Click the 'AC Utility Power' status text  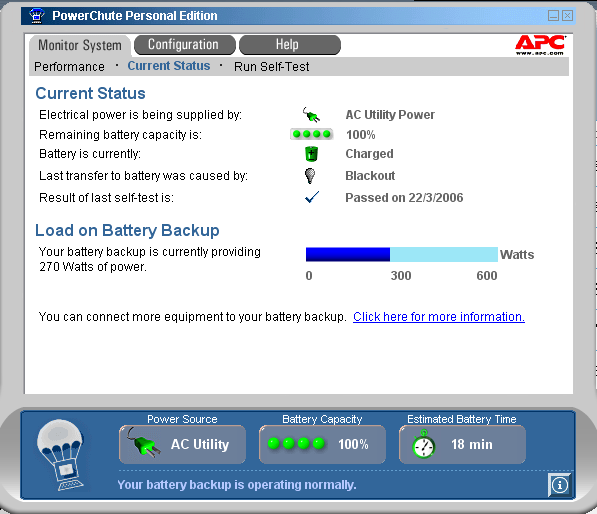pyautogui.click(x=390, y=115)
